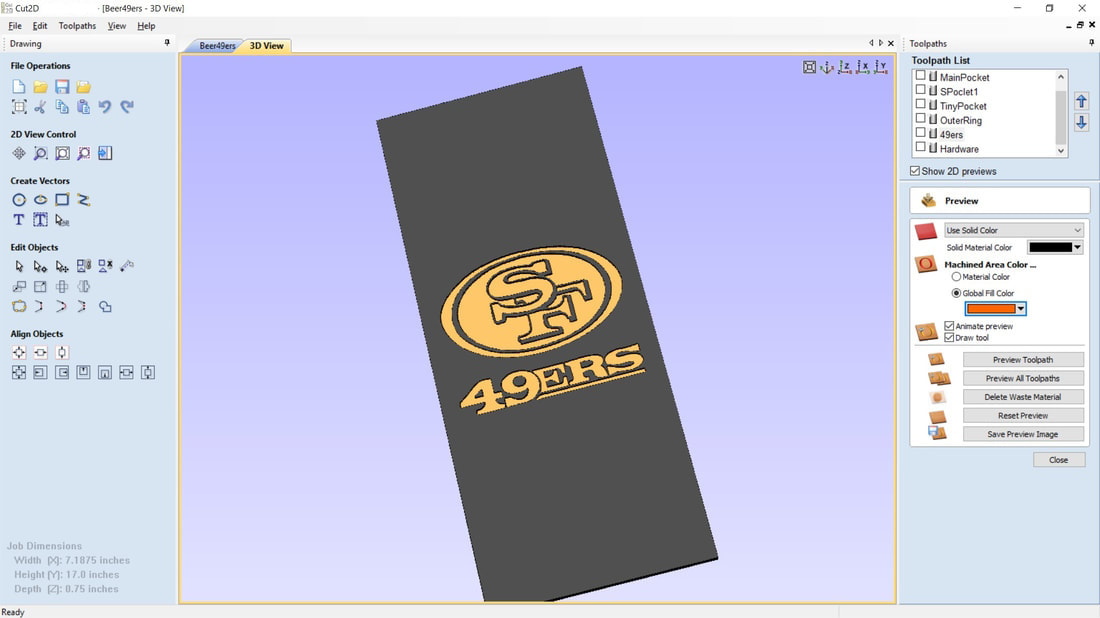Image resolution: width=1100 pixels, height=618 pixels.
Task: Click the Reset Preview button
Action: coord(1022,415)
